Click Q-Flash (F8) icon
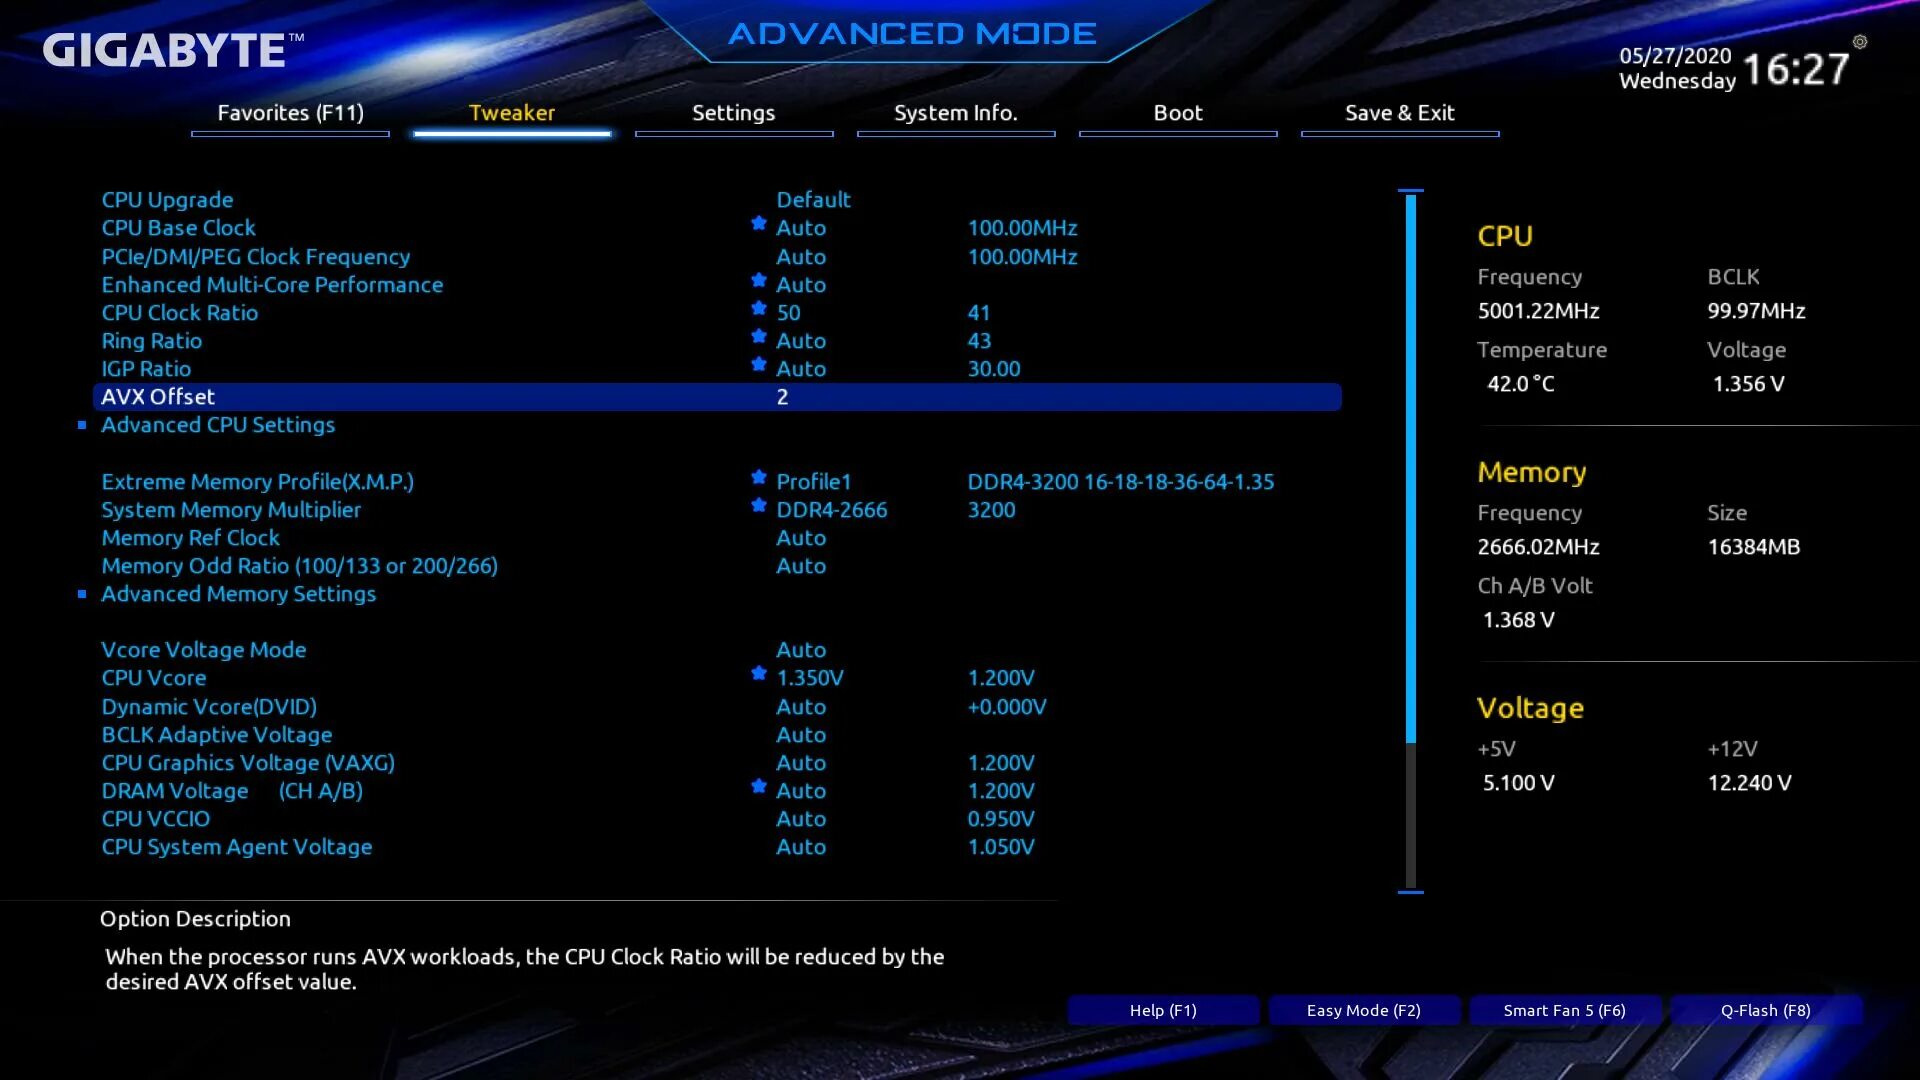The width and height of the screenshot is (1920, 1080). (1764, 1010)
